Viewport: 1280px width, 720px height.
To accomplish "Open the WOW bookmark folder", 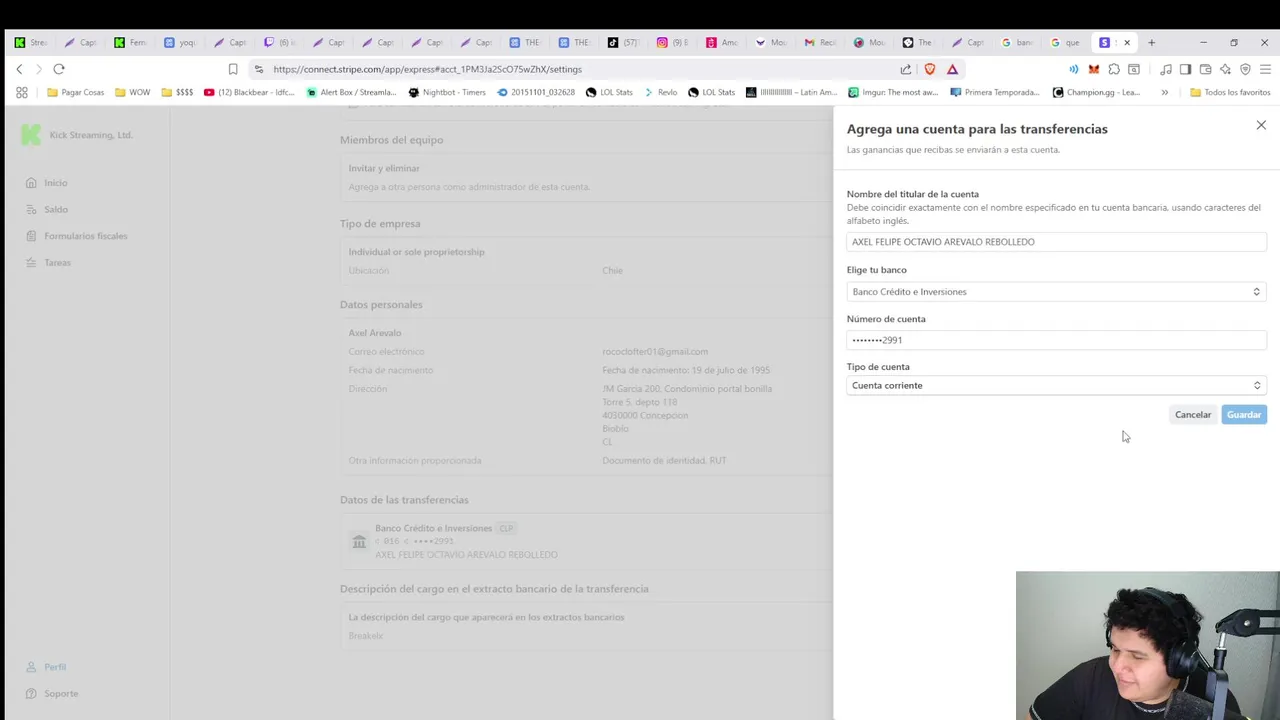I will [132, 92].
